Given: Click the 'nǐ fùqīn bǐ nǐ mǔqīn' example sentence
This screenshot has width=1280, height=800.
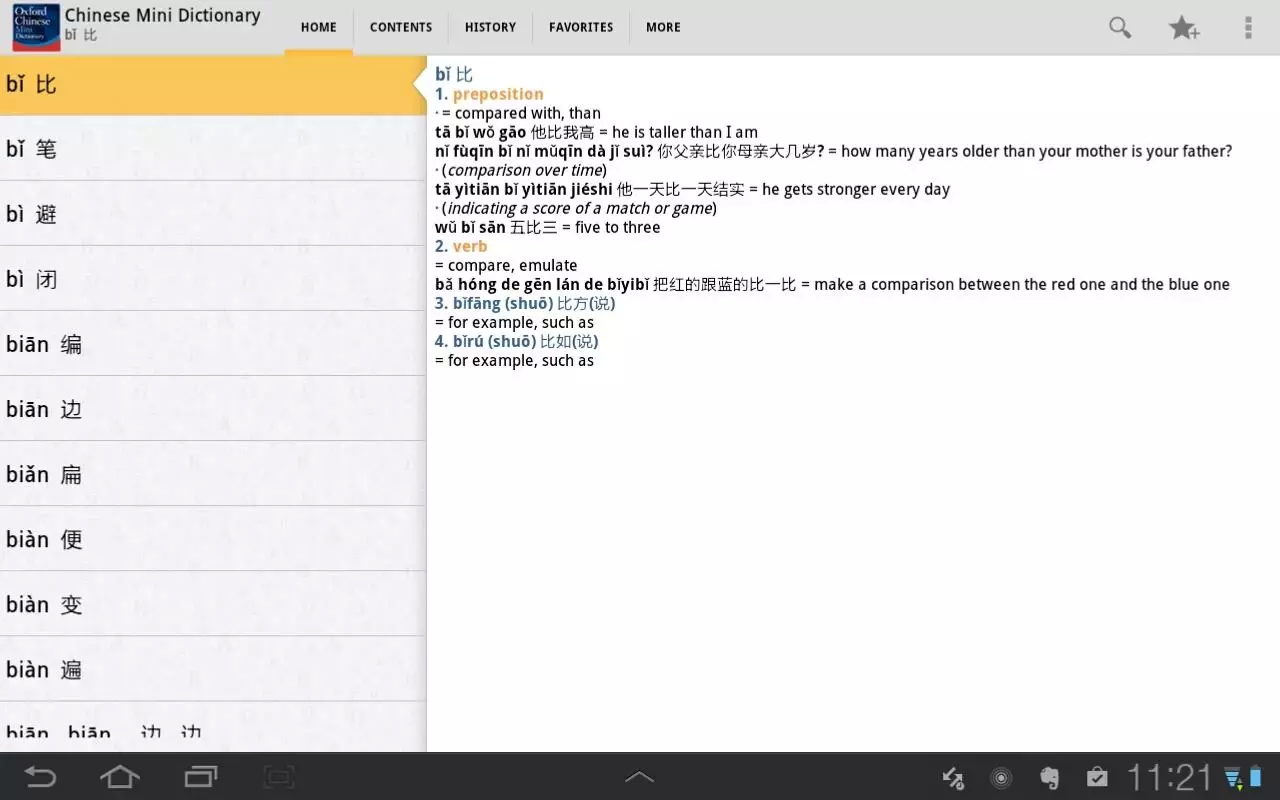Looking at the screenshot, I should (x=833, y=151).
